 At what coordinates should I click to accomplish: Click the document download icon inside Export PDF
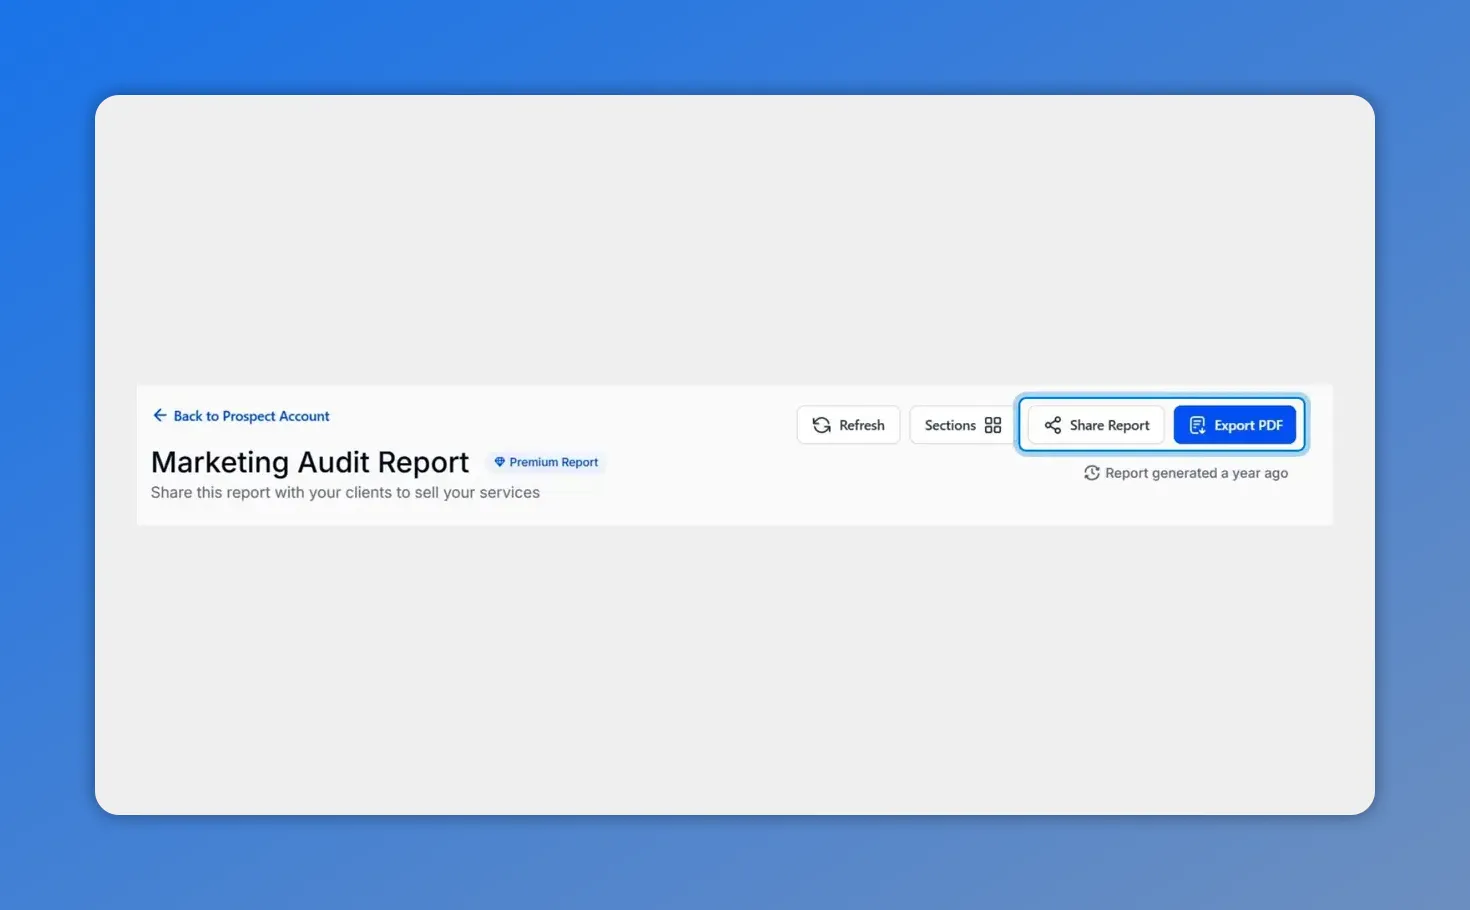[x=1197, y=424]
